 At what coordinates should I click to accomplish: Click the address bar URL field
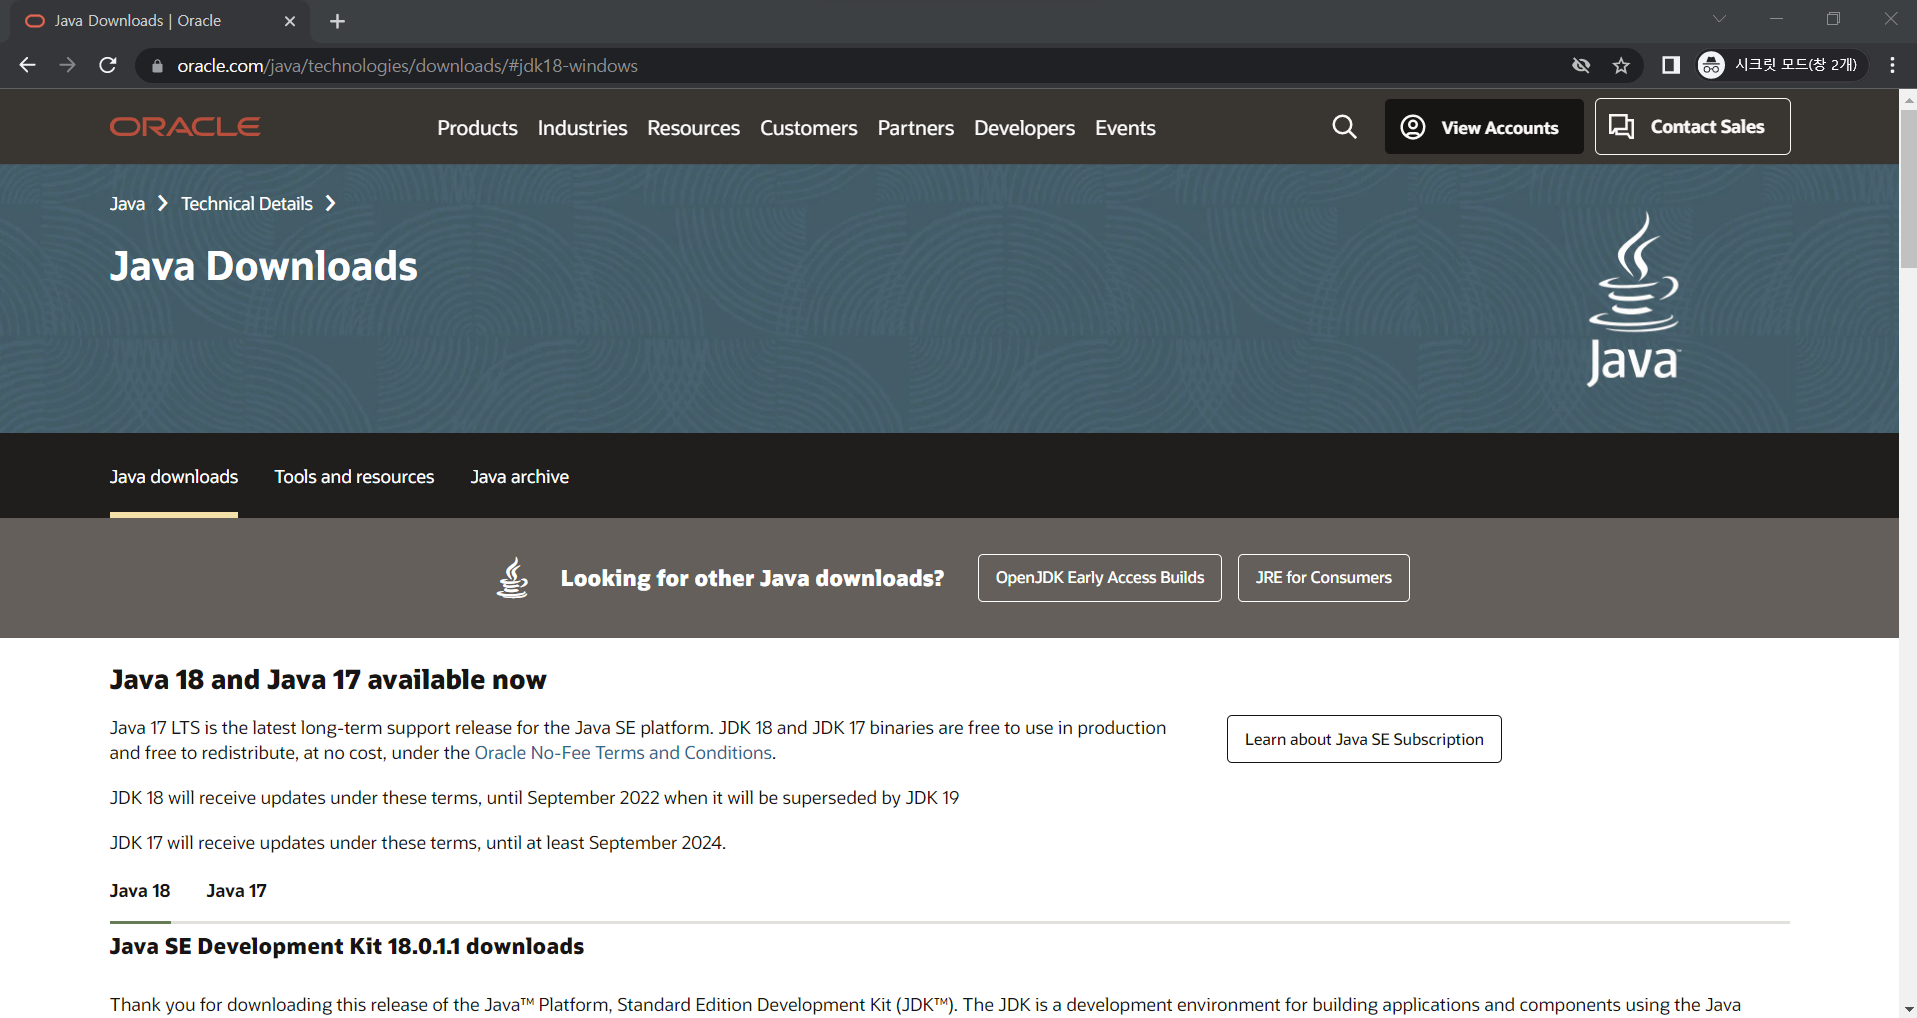(x=860, y=66)
